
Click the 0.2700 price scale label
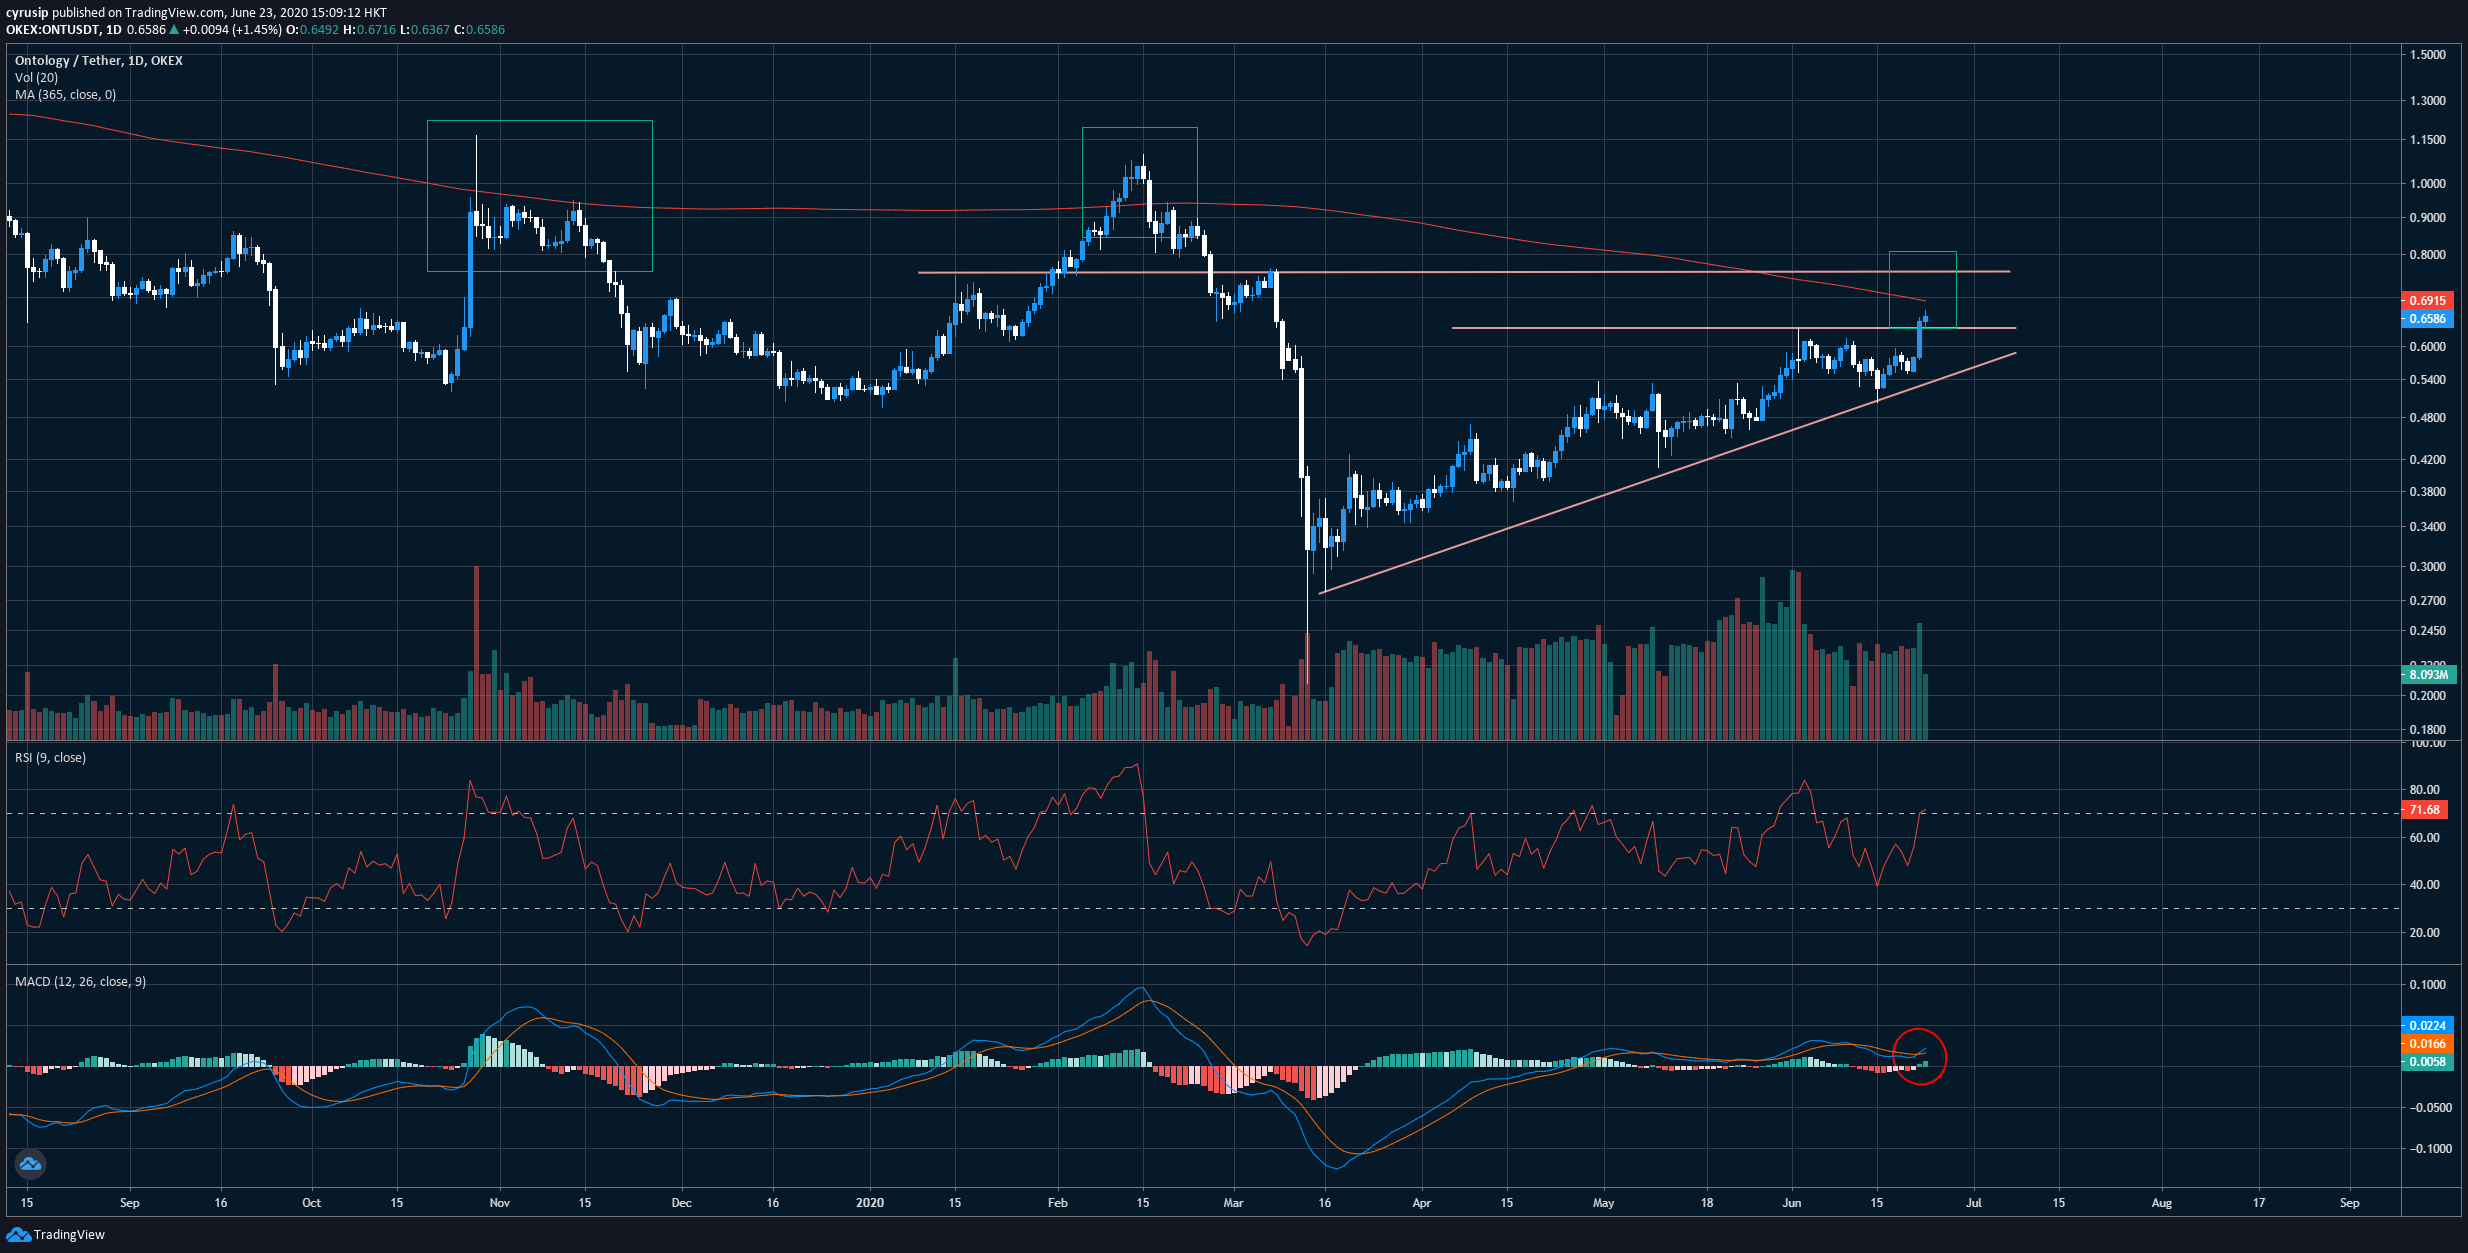2428,601
